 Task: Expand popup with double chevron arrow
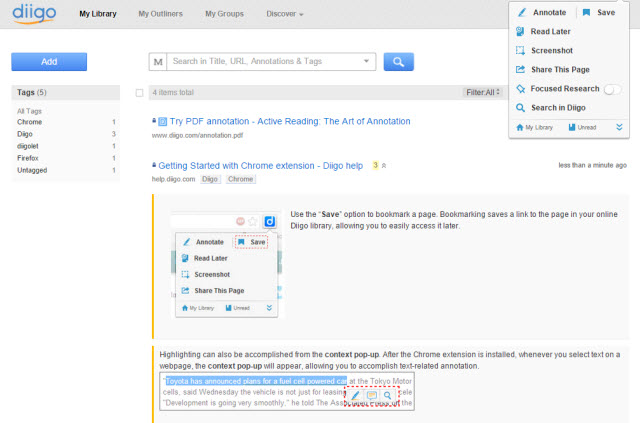619,127
